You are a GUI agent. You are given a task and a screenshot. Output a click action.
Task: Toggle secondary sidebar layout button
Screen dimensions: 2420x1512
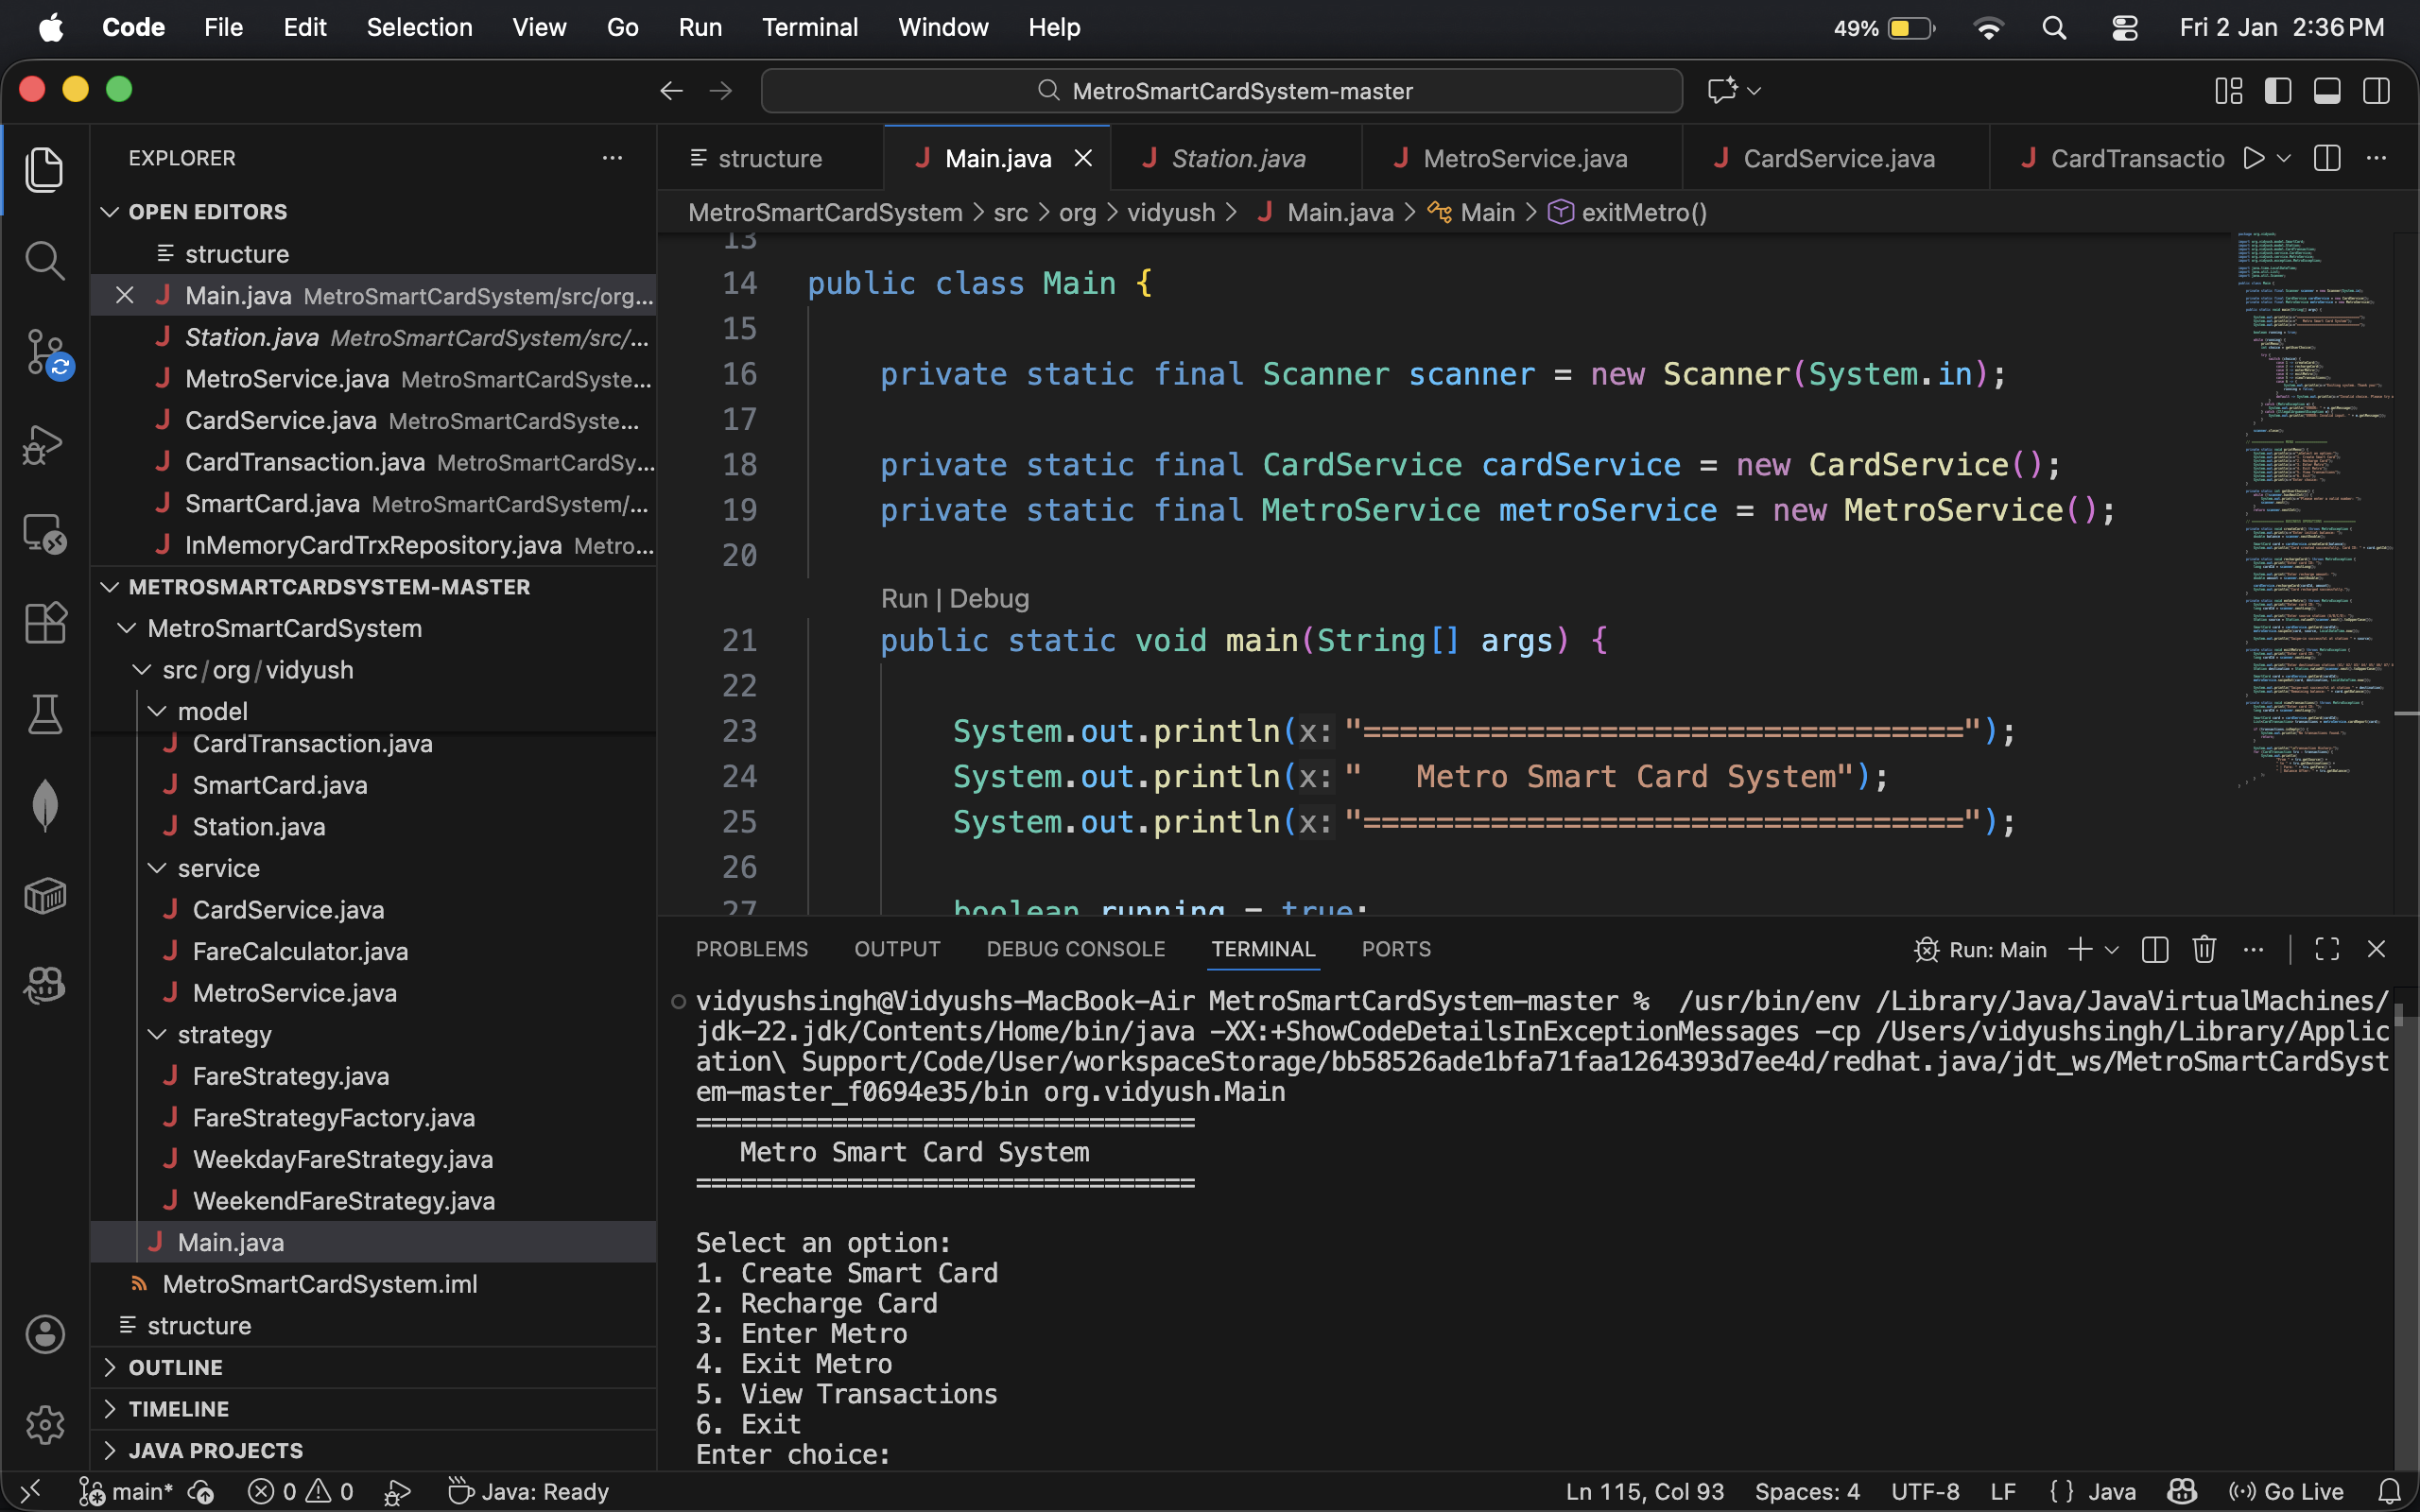point(2376,90)
